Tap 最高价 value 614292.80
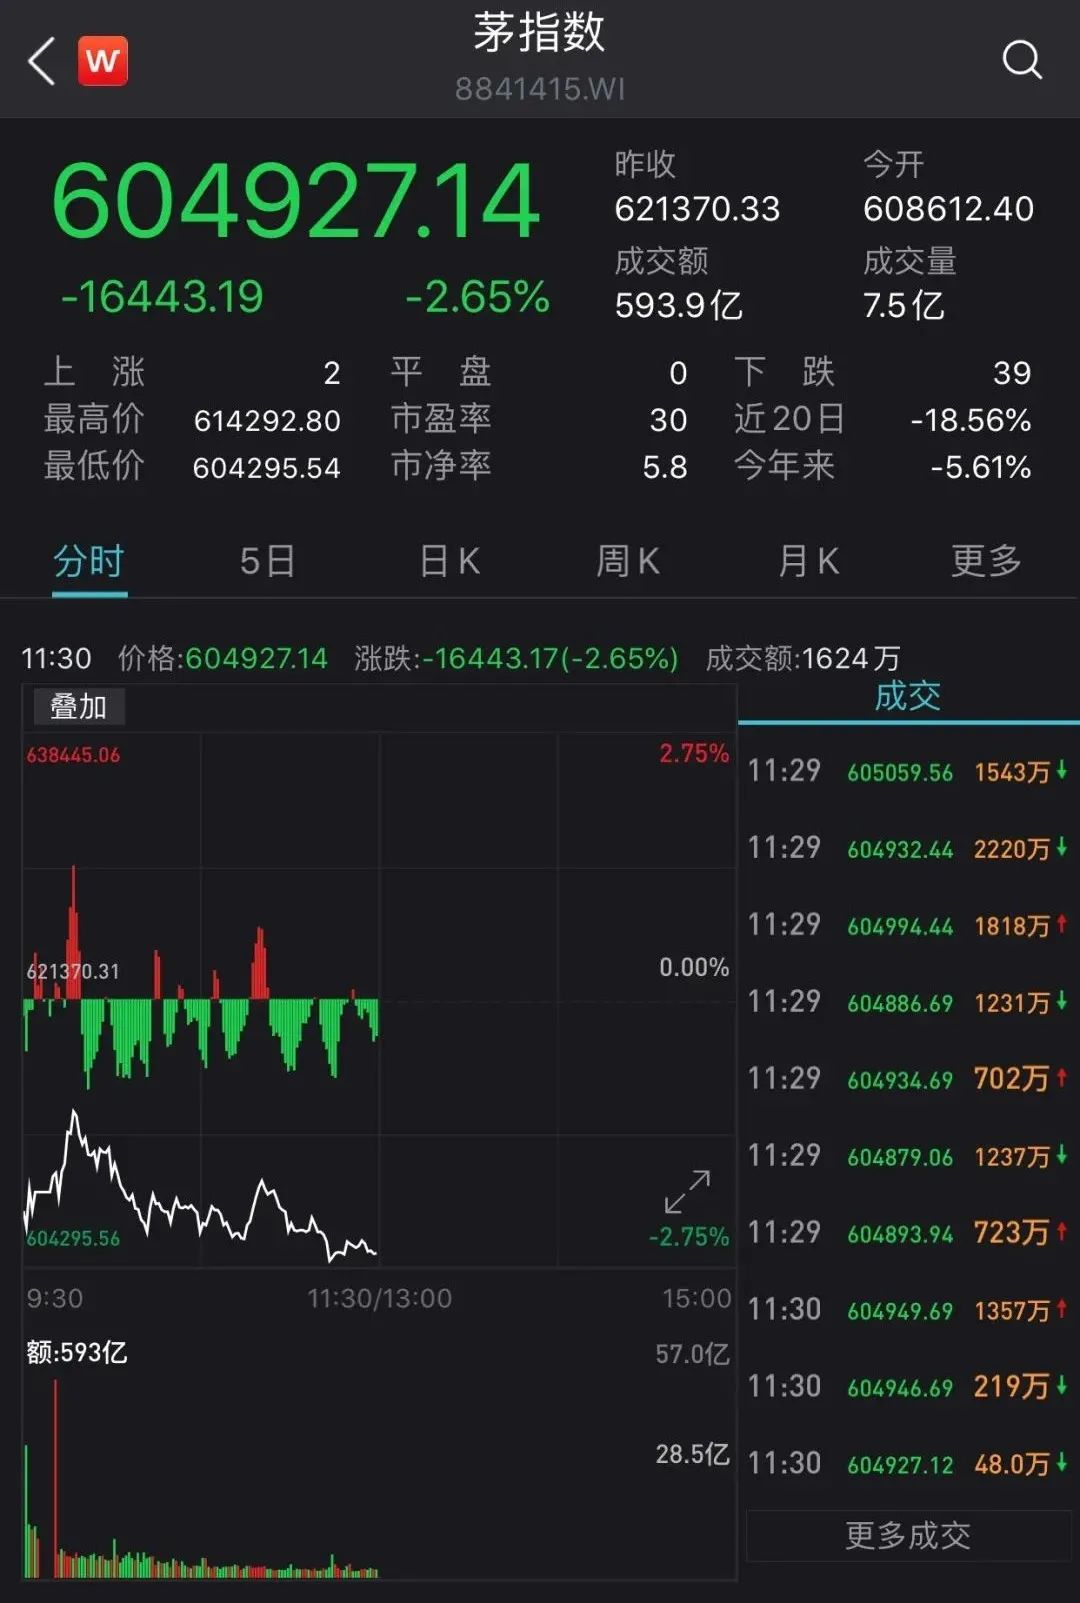Viewport: 1080px width, 1603px height. [267, 421]
